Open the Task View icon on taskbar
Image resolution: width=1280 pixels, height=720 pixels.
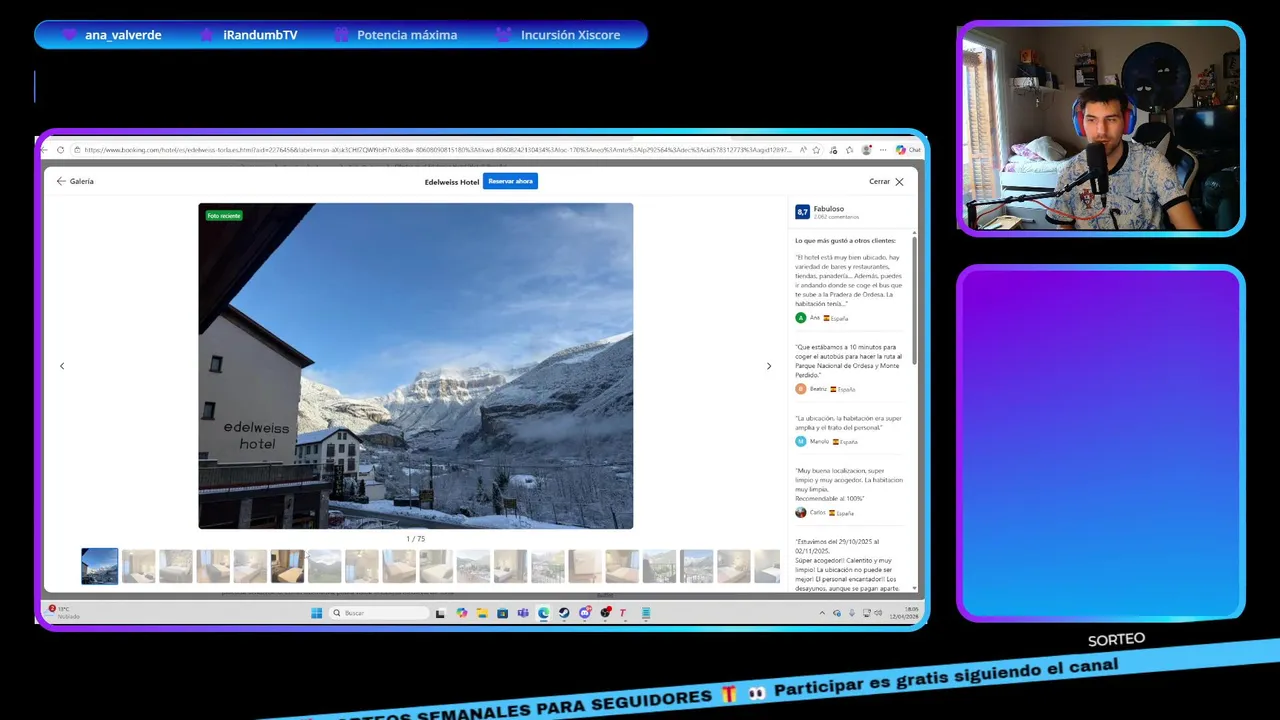(x=440, y=613)
